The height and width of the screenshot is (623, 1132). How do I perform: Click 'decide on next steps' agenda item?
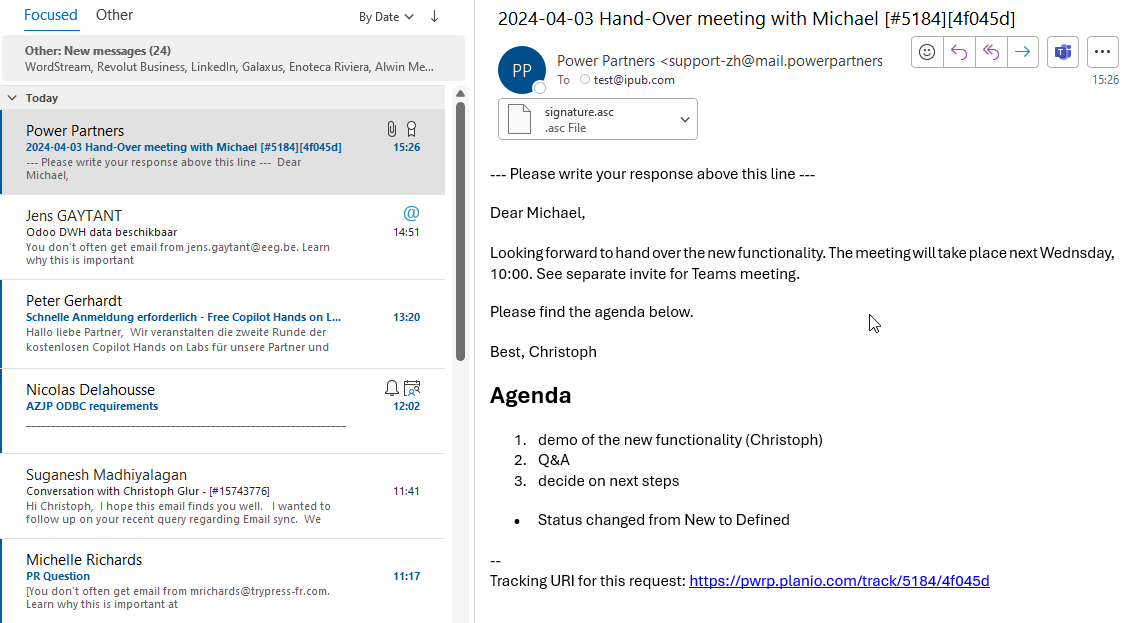click(609, 481)
